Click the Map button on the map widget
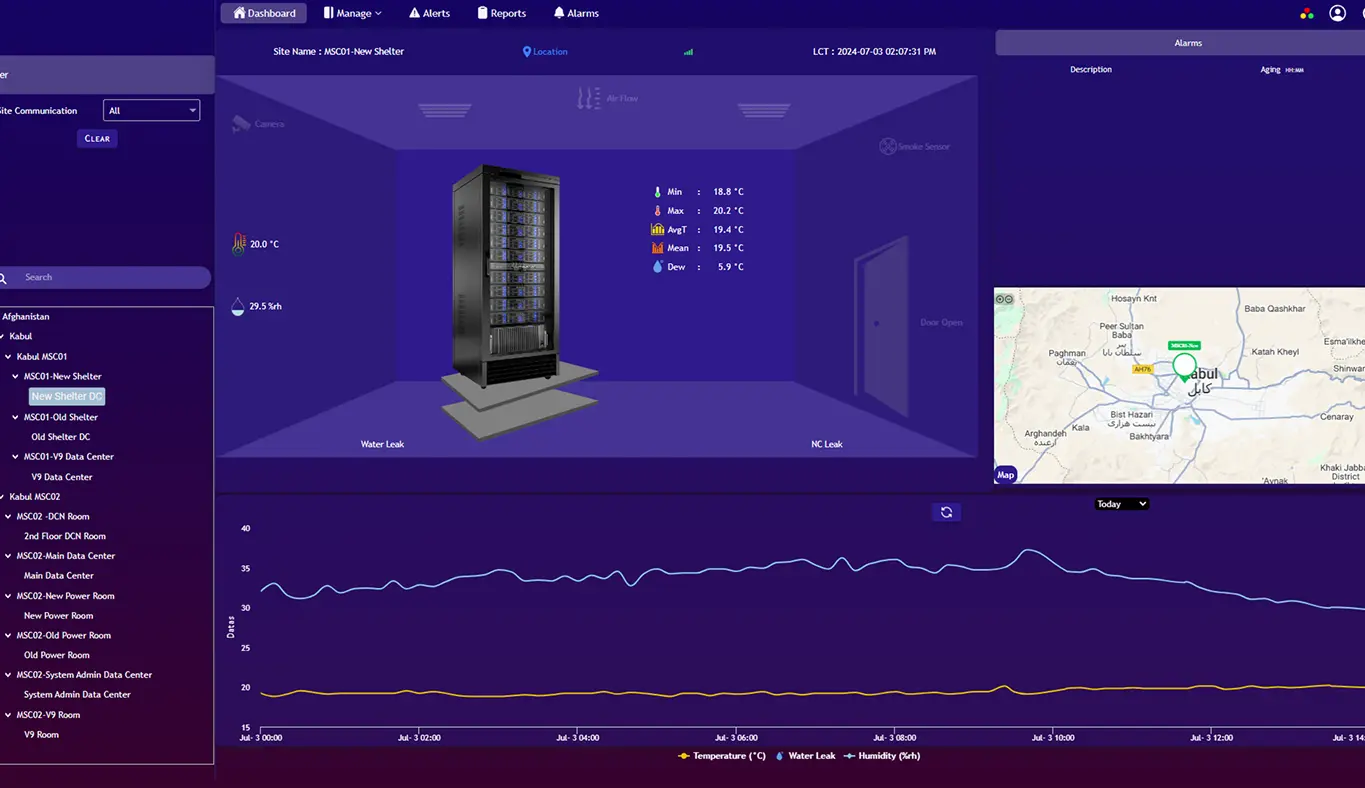This screenshot has height=788, width=1365. pos(1005,475)
